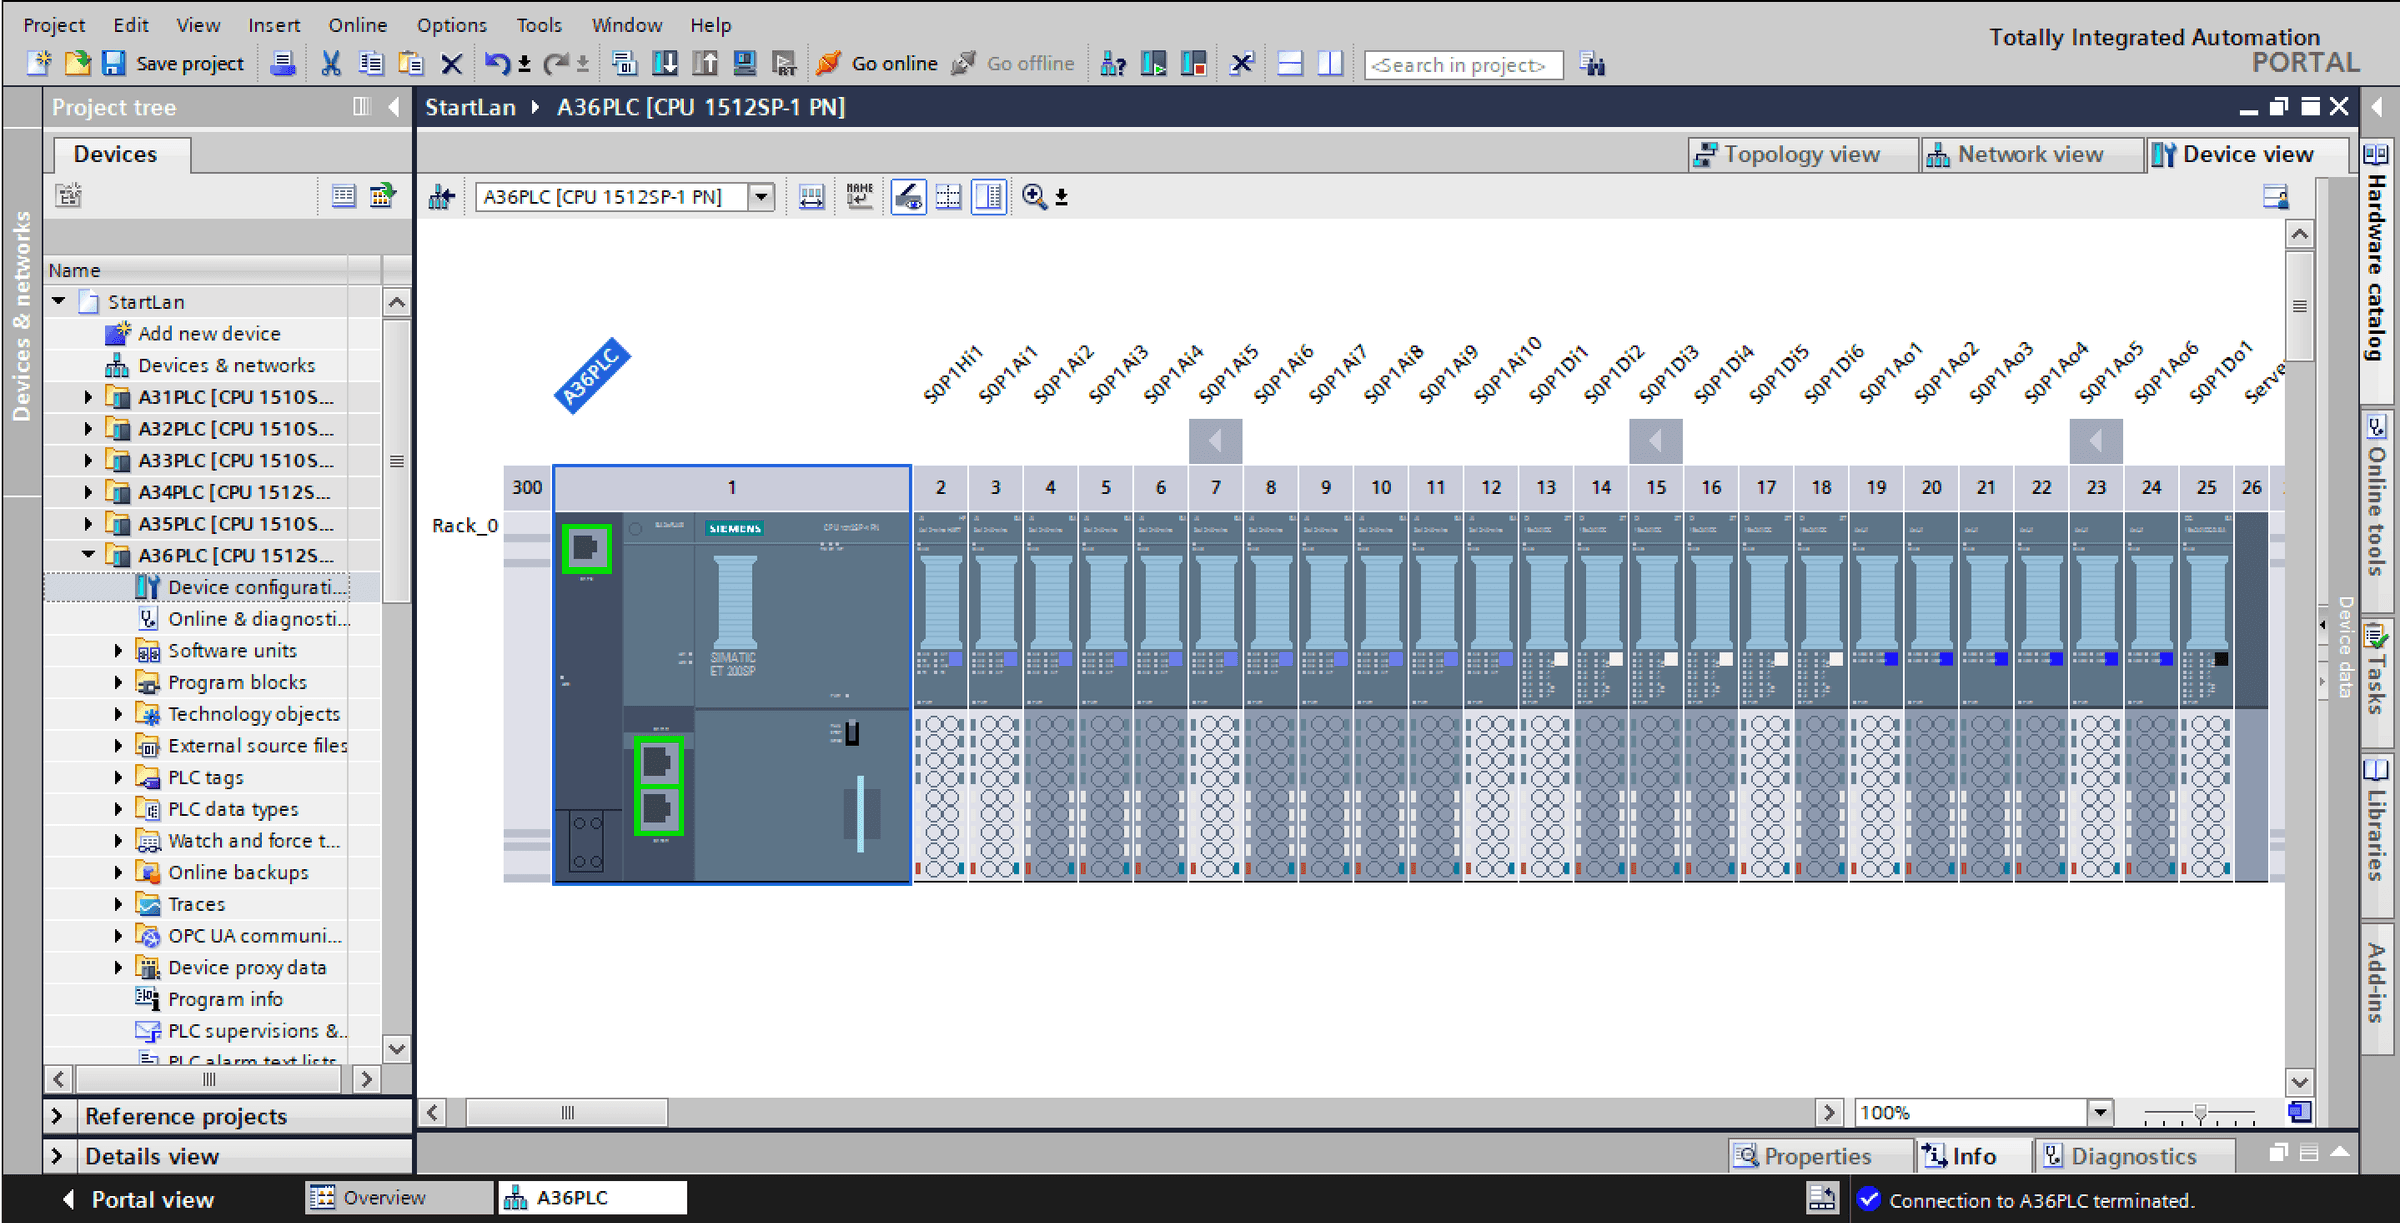Expand the A31PLC tree node

pos(88,397)
